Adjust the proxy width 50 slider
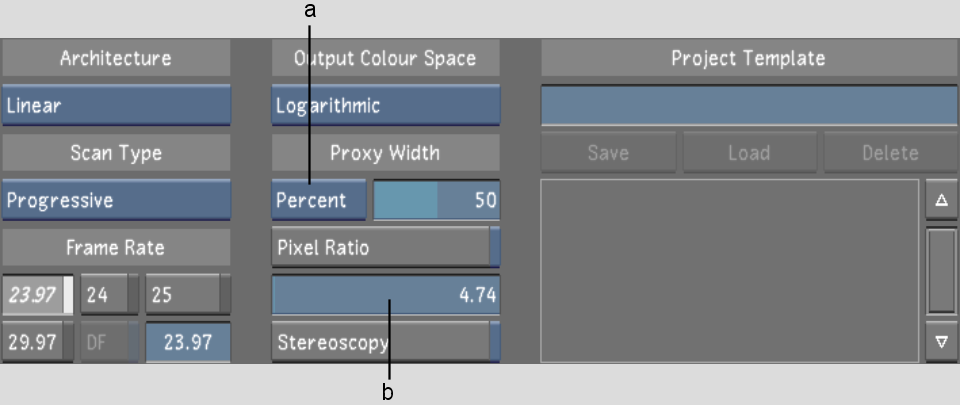 coord(437,200)
